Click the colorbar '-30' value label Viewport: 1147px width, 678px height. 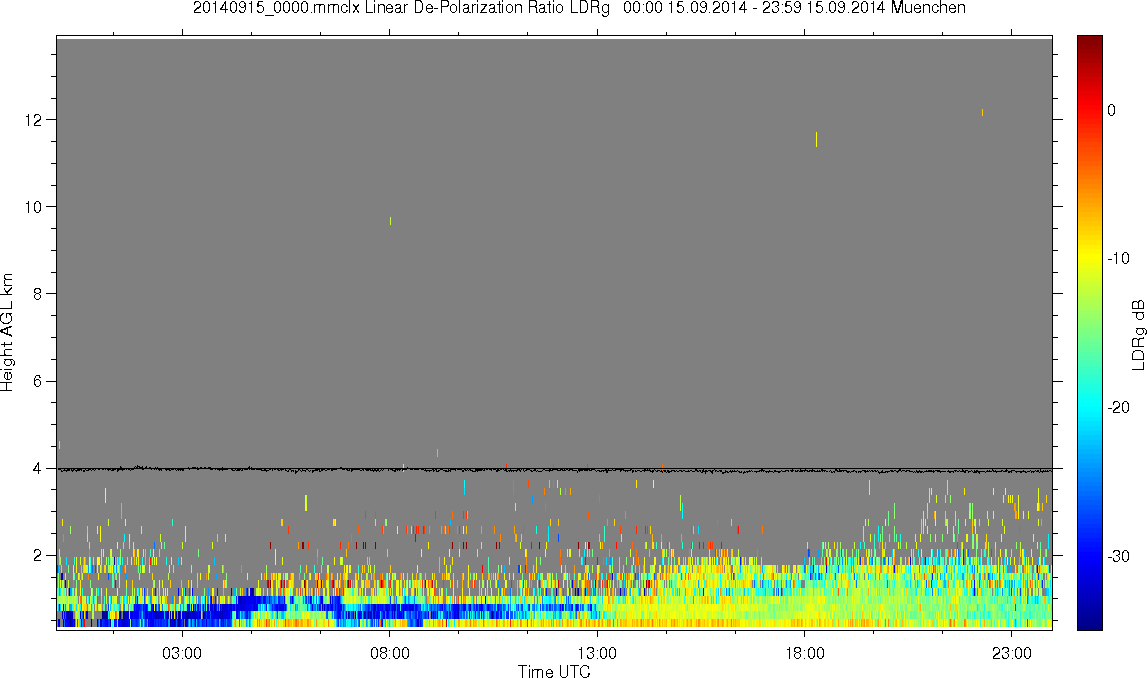(x=1118, y=557)
